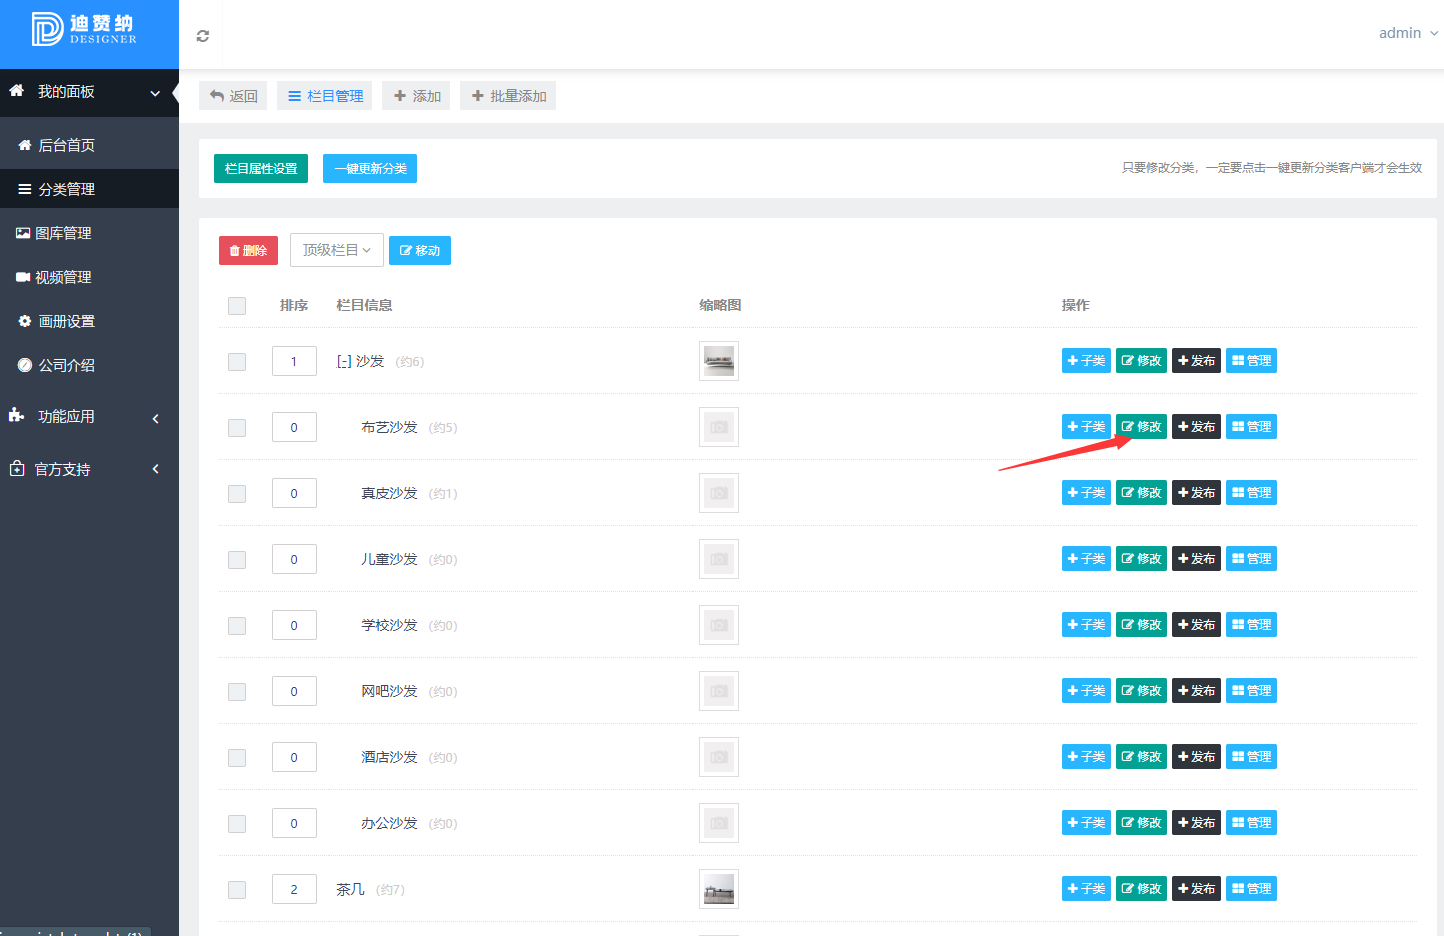The height and width of the screenshot is (936, 1444).
Task: Click 子类 button in 真皮沙发 row
Action: pyautogui.click(x=1086, y=493)
